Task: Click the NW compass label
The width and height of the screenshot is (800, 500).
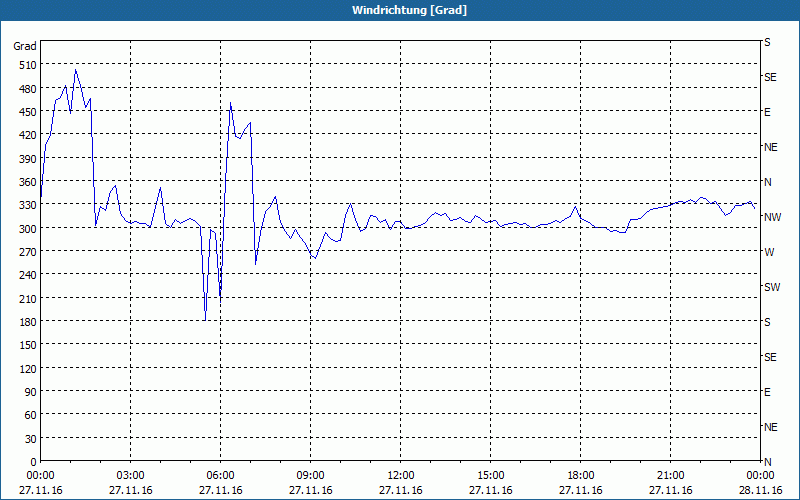Action: (772, 217)
